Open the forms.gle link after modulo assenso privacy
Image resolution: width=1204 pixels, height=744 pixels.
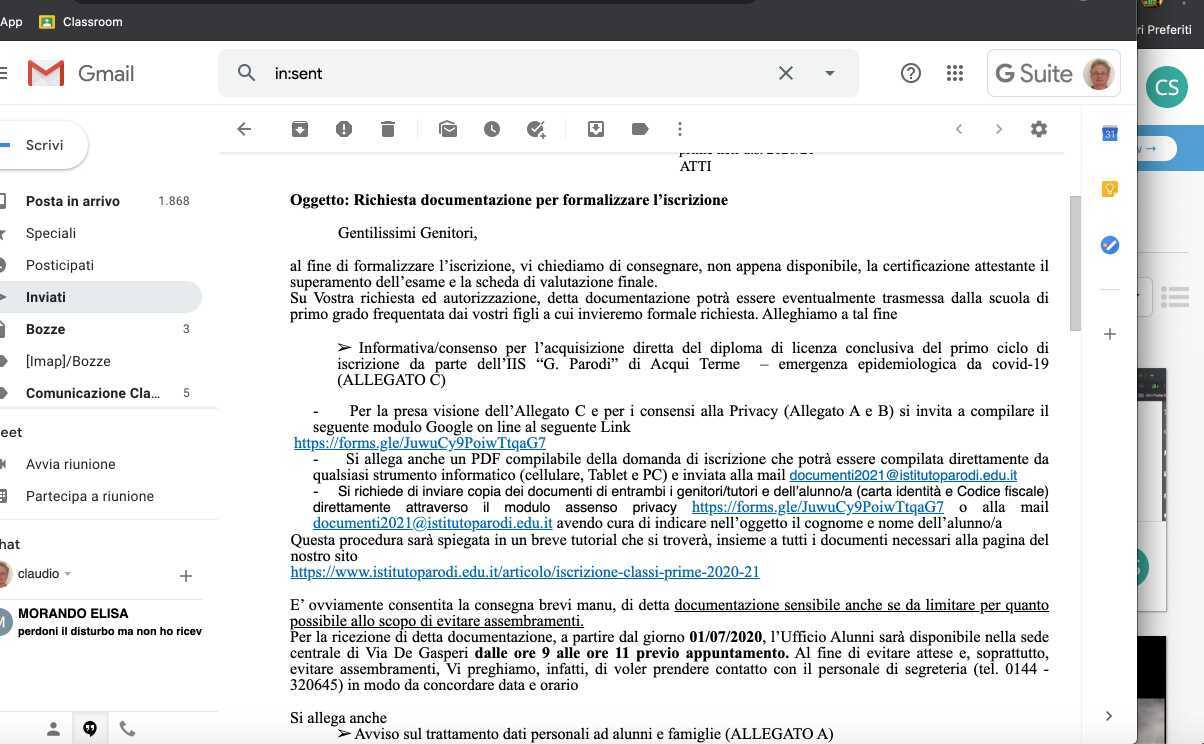[818, 507]
